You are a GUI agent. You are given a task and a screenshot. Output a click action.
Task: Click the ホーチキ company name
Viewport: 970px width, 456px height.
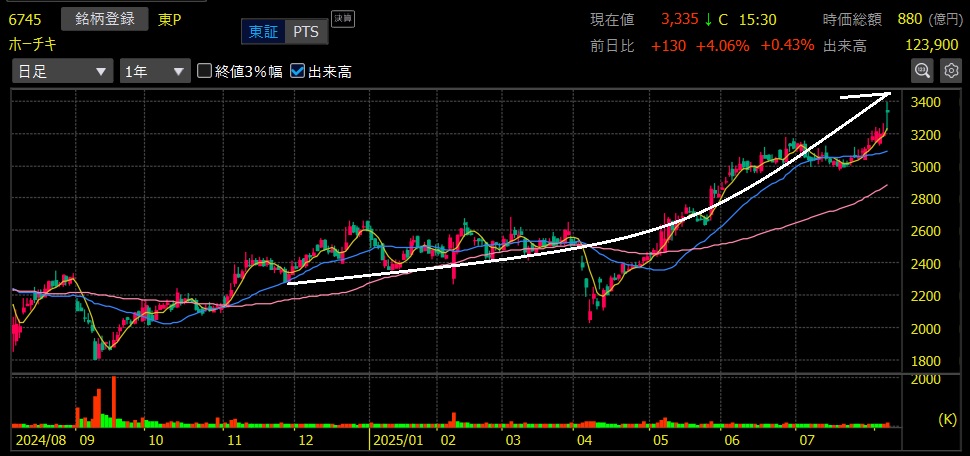35,45
